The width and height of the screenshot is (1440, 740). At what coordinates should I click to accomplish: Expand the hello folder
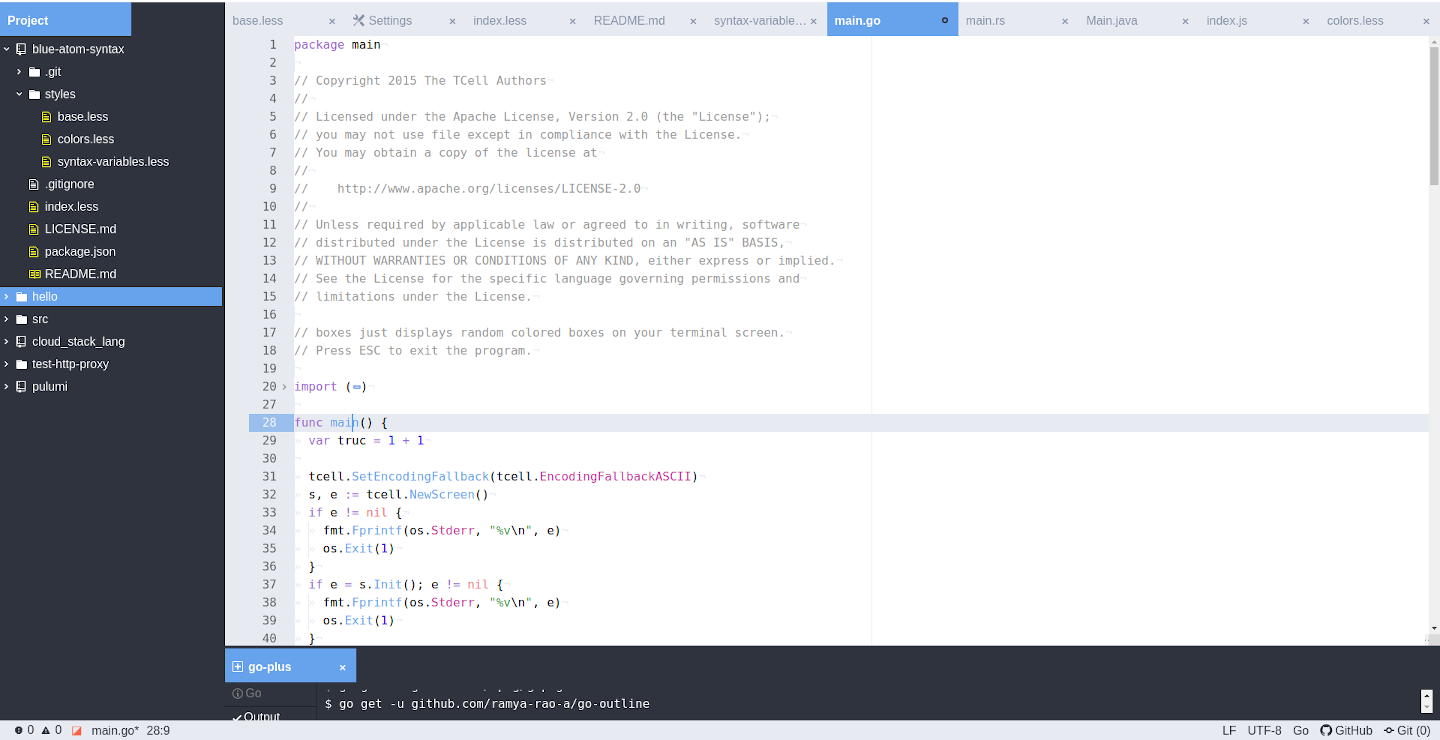[6, 297]
